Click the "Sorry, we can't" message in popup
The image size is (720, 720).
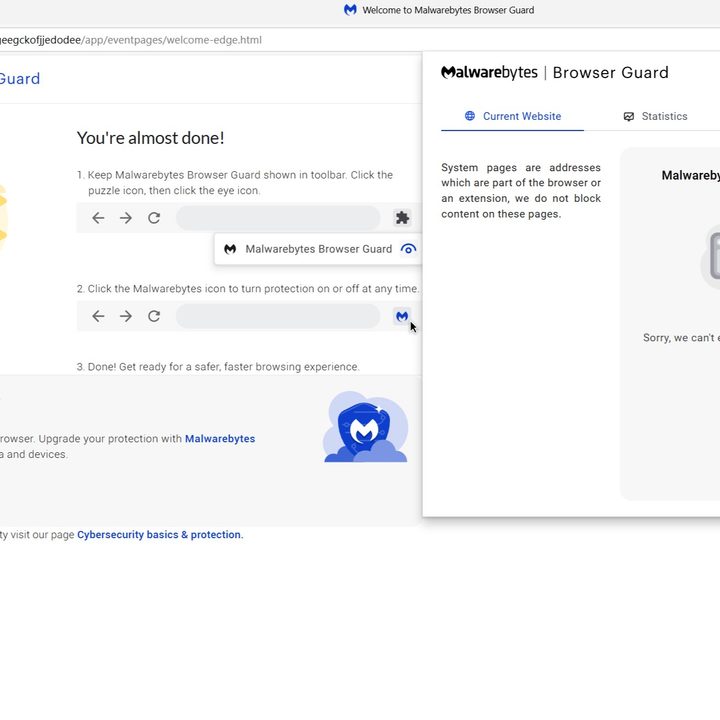tap(681, 338)
